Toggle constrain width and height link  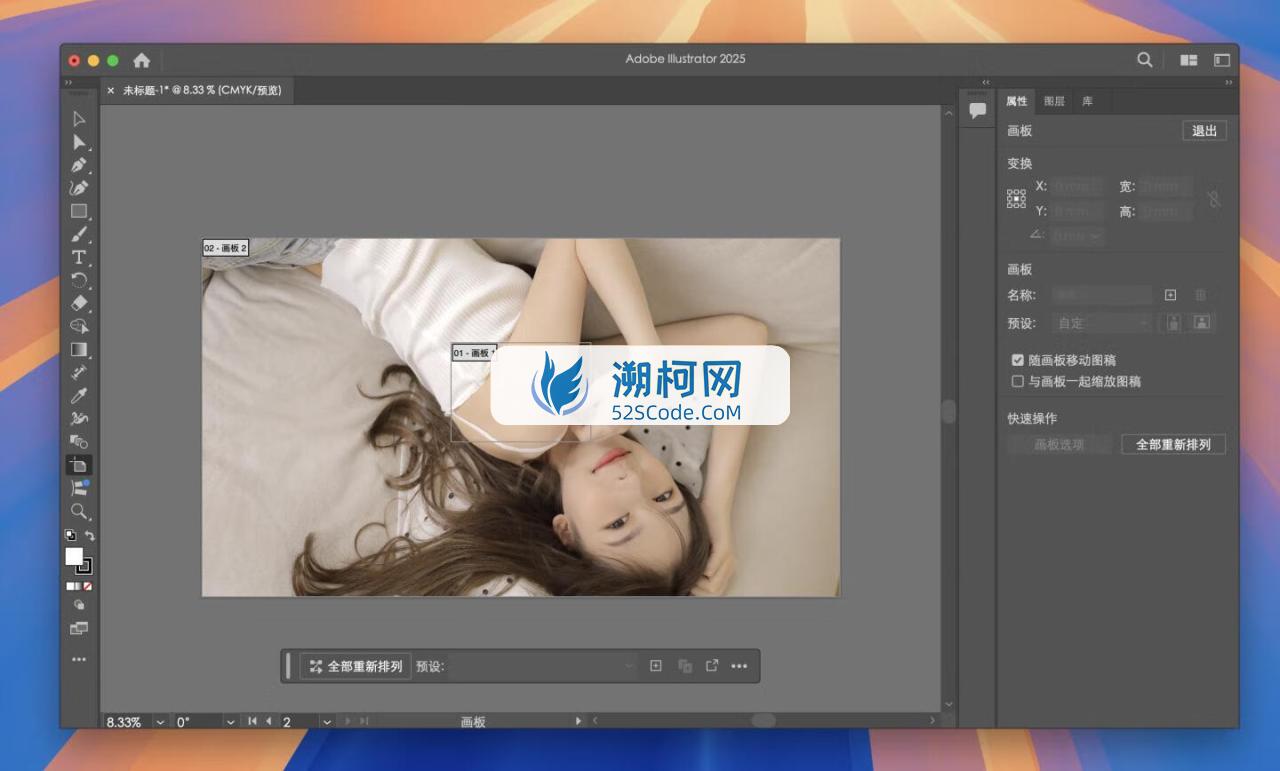1214,198
